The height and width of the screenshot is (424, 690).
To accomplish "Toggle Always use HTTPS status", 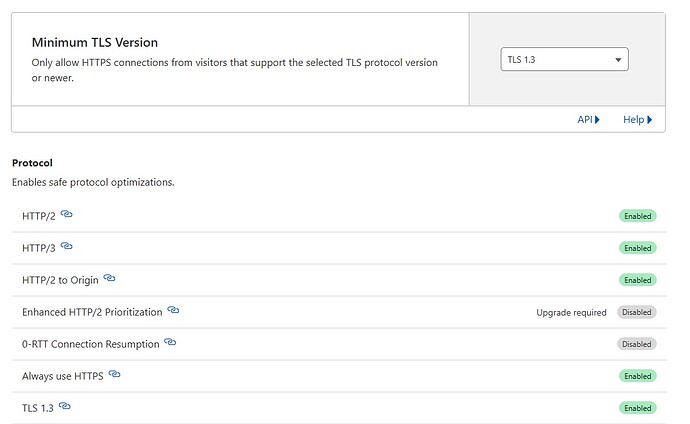I will (x=637, y=376).
